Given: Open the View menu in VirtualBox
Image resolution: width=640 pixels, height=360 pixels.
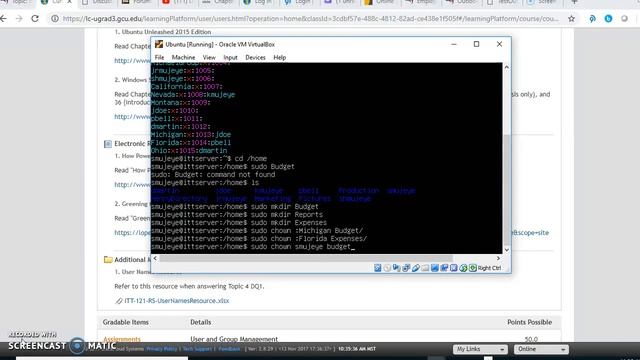Looking at the screenshot, I should 209,58.
